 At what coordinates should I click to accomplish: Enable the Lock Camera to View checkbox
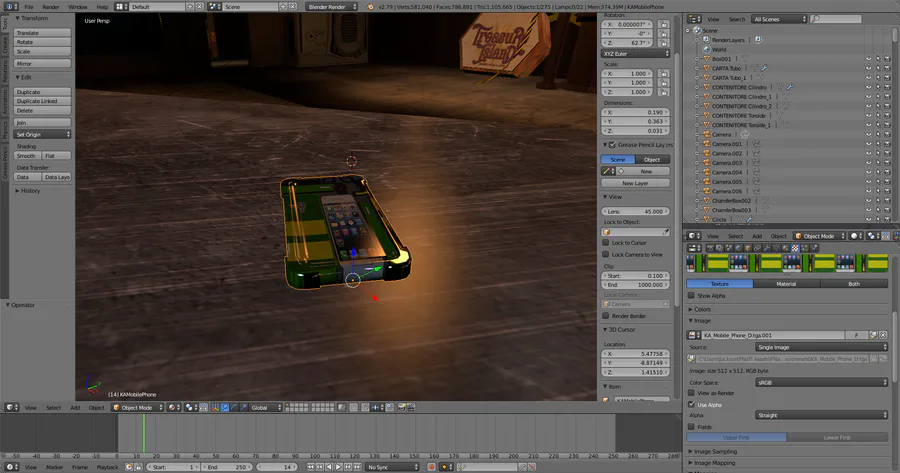click(606, 254)
